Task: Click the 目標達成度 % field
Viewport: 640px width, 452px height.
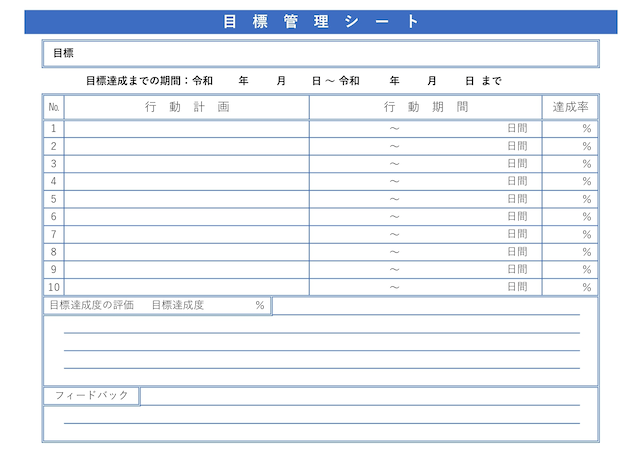Action: tap(208, 305)
